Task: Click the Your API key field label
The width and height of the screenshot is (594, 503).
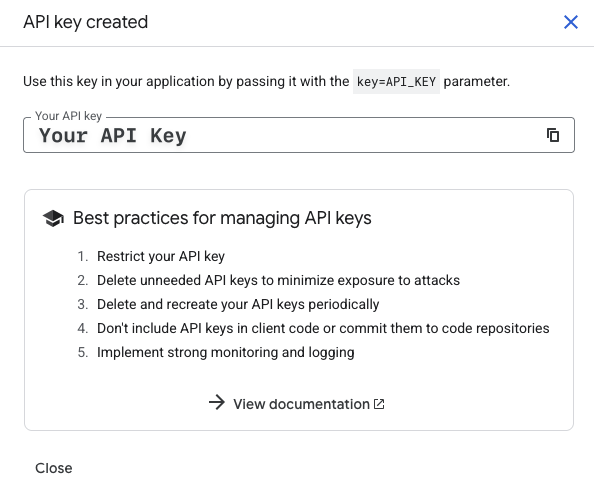Action: coord(68,116)
